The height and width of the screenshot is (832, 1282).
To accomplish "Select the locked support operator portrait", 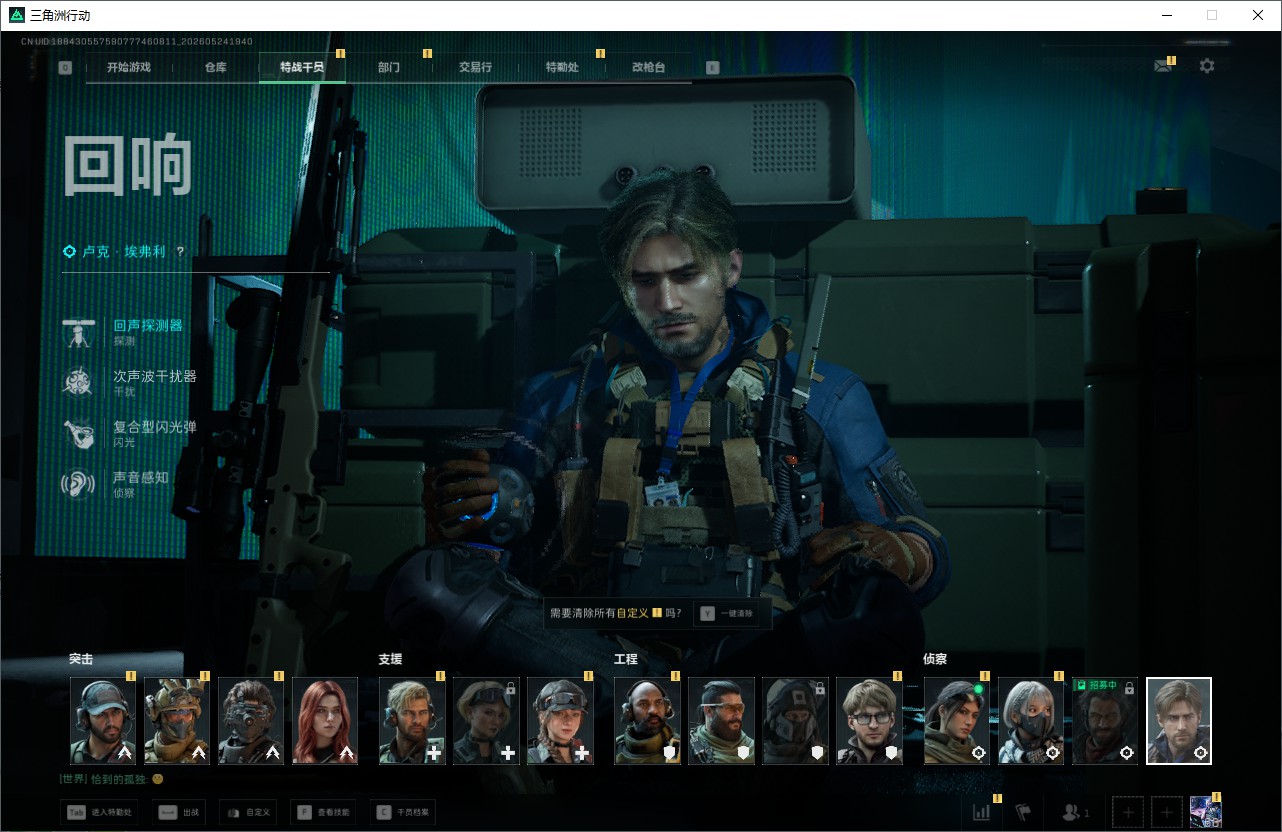I will tap(486, 721).
